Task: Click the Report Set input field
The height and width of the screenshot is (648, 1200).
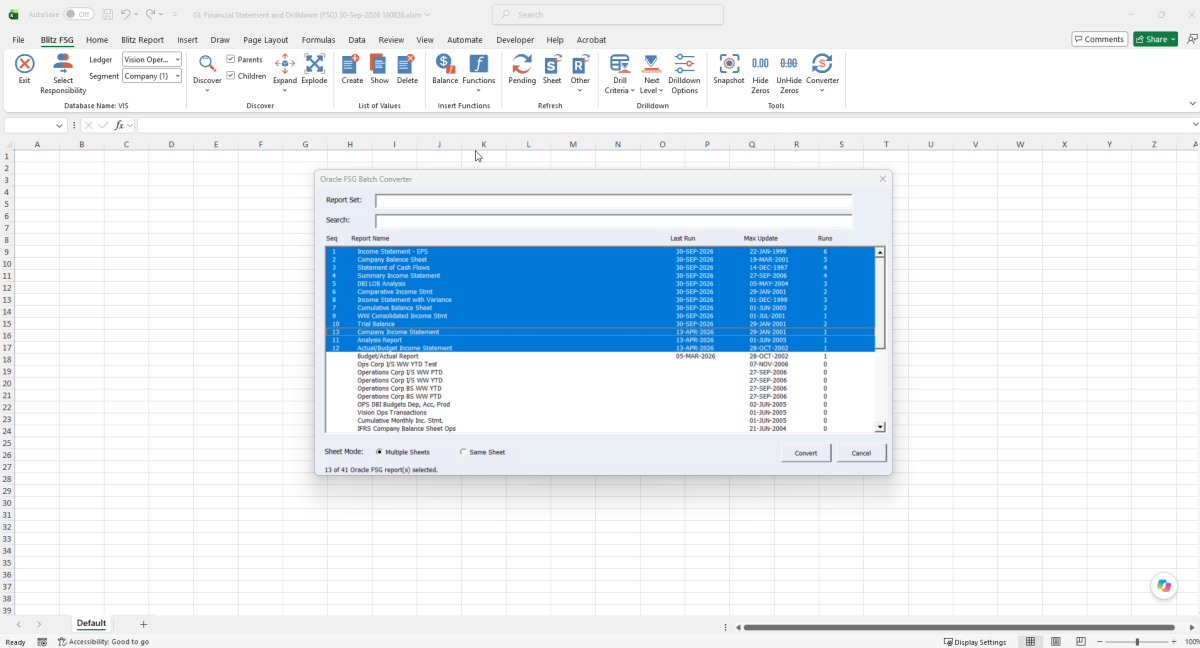Action: pos(614,200)
